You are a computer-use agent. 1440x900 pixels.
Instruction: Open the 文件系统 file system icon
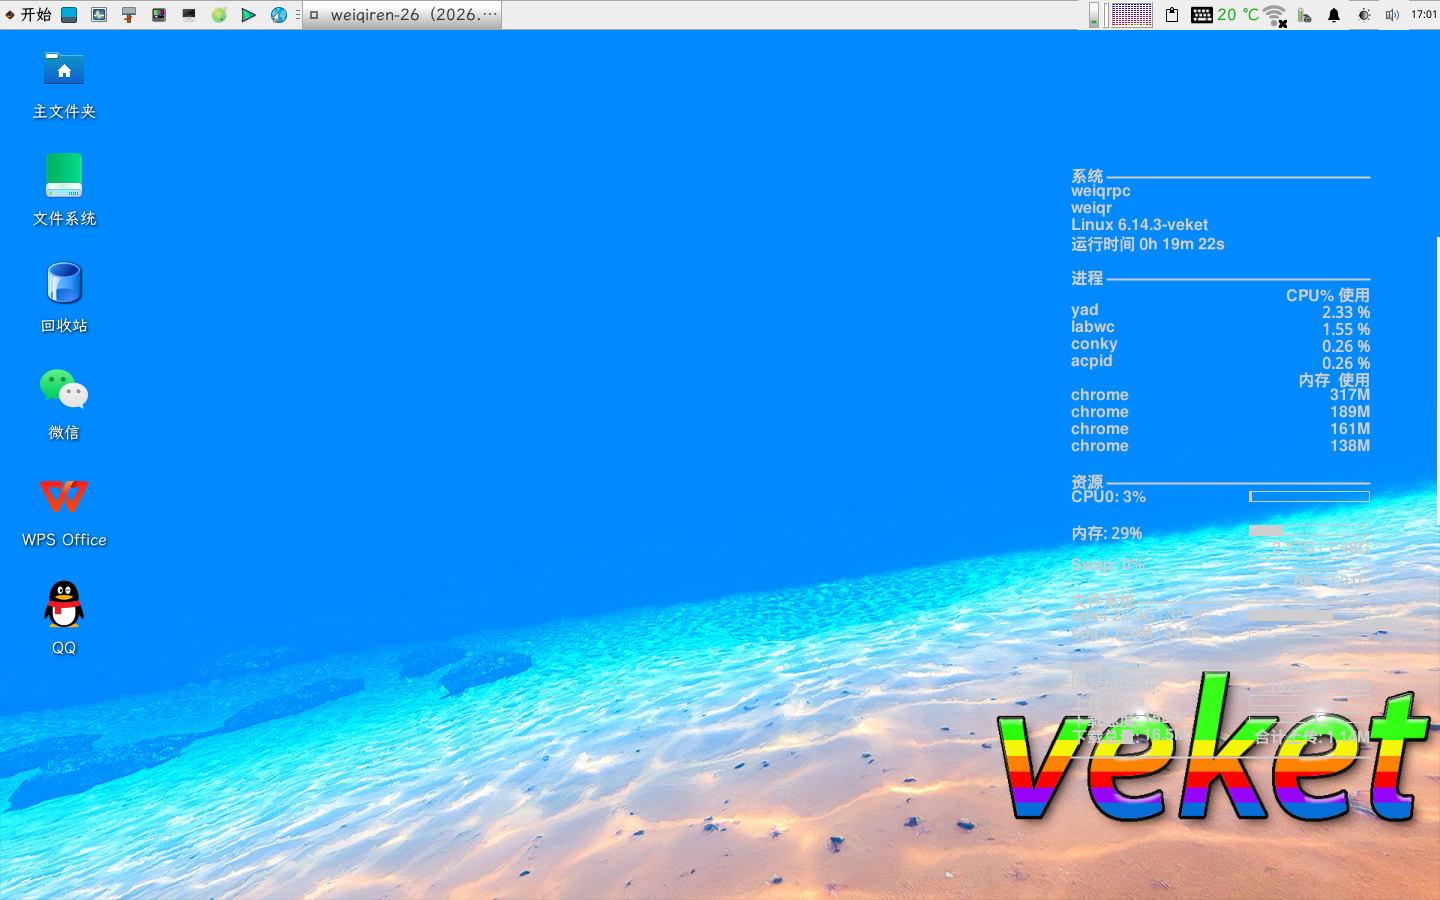click(63, 176)
